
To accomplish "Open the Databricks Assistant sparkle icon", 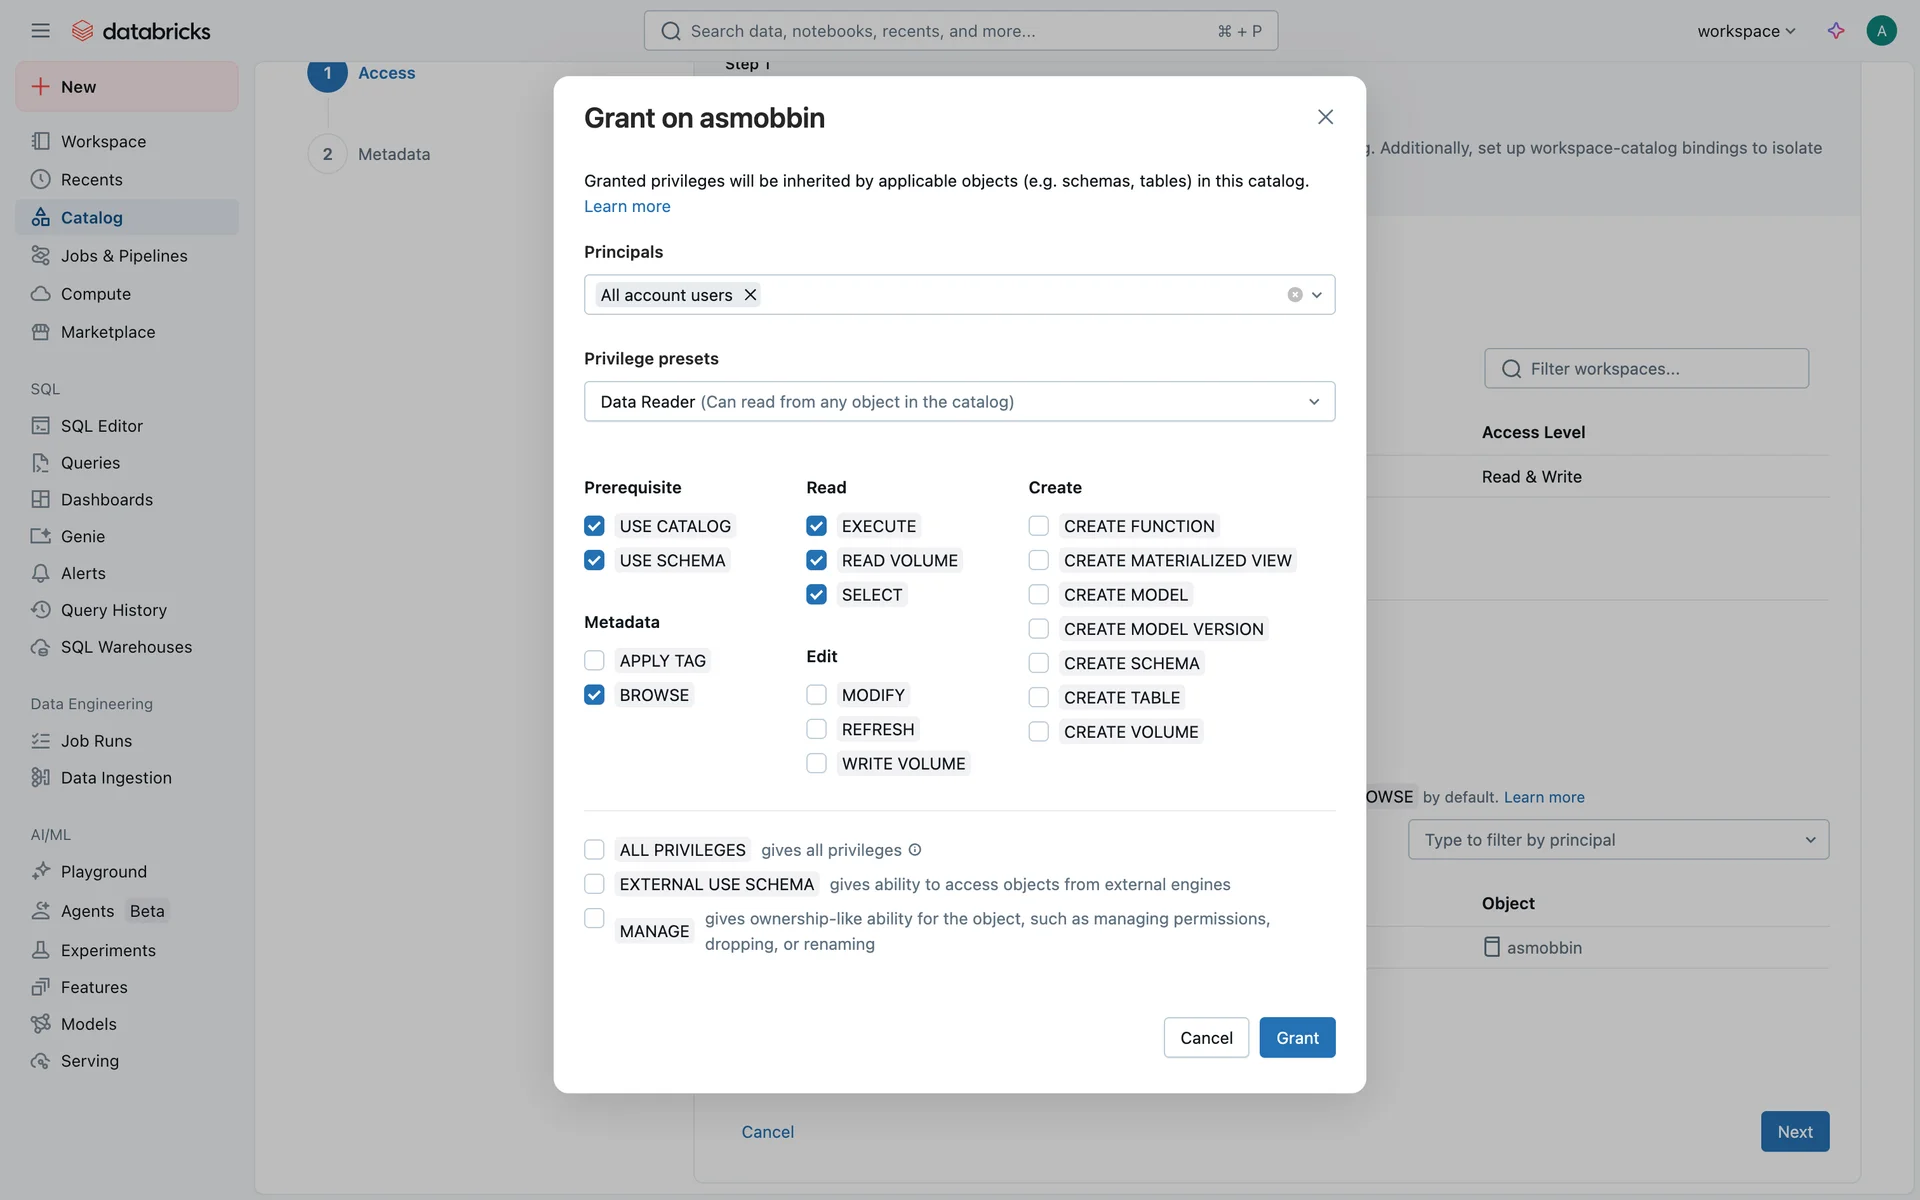I will click(x=1836, y=31).
